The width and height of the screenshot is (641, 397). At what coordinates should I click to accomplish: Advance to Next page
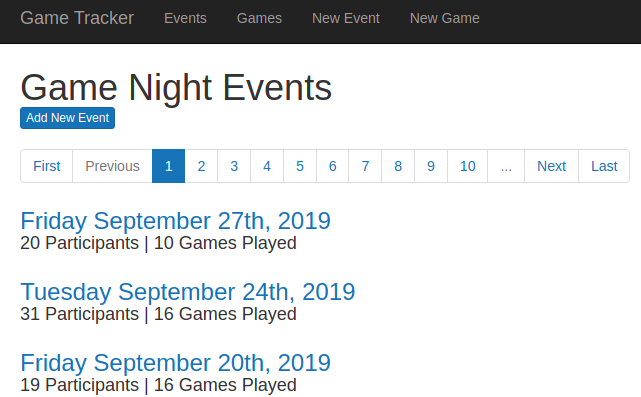551,166
